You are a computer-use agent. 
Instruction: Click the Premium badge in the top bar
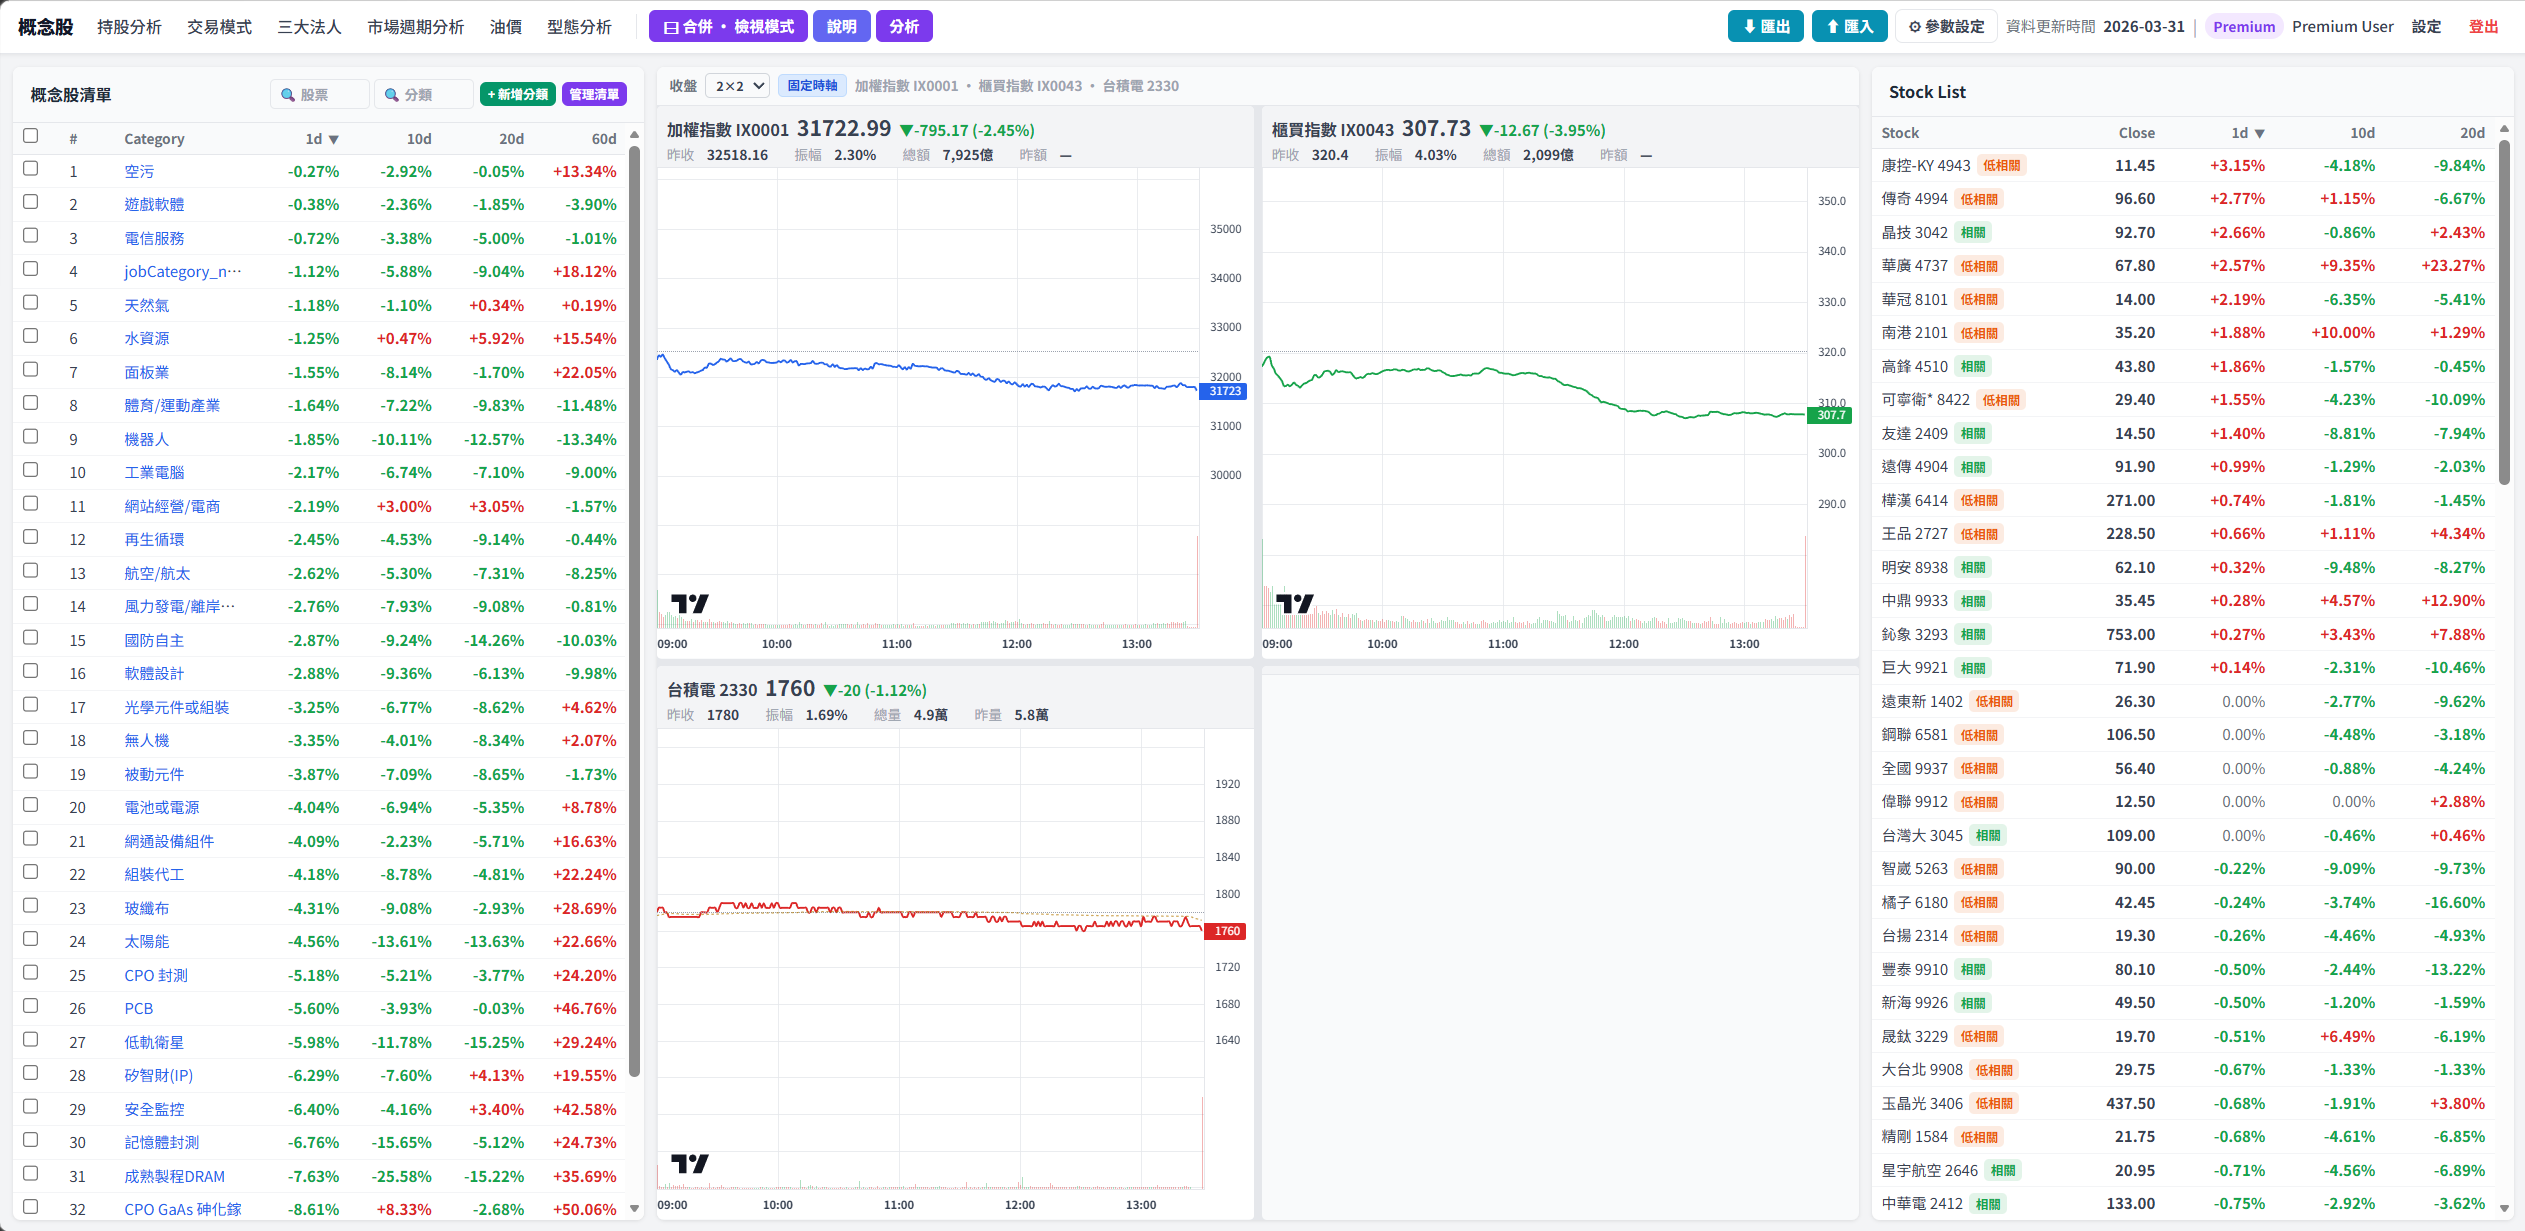click(x=2244, y=27)
